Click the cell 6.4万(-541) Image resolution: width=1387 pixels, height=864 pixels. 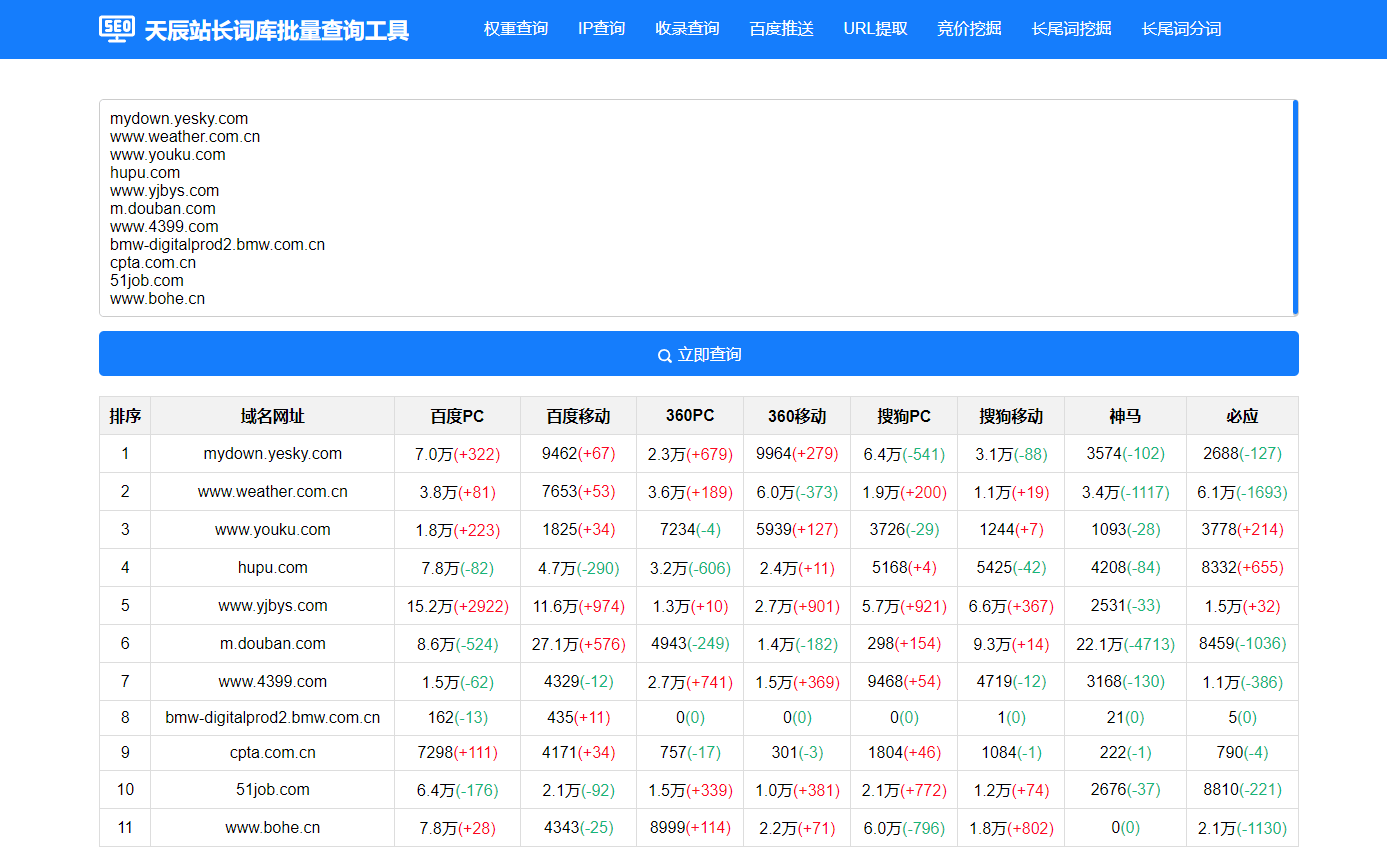point(904,454)
